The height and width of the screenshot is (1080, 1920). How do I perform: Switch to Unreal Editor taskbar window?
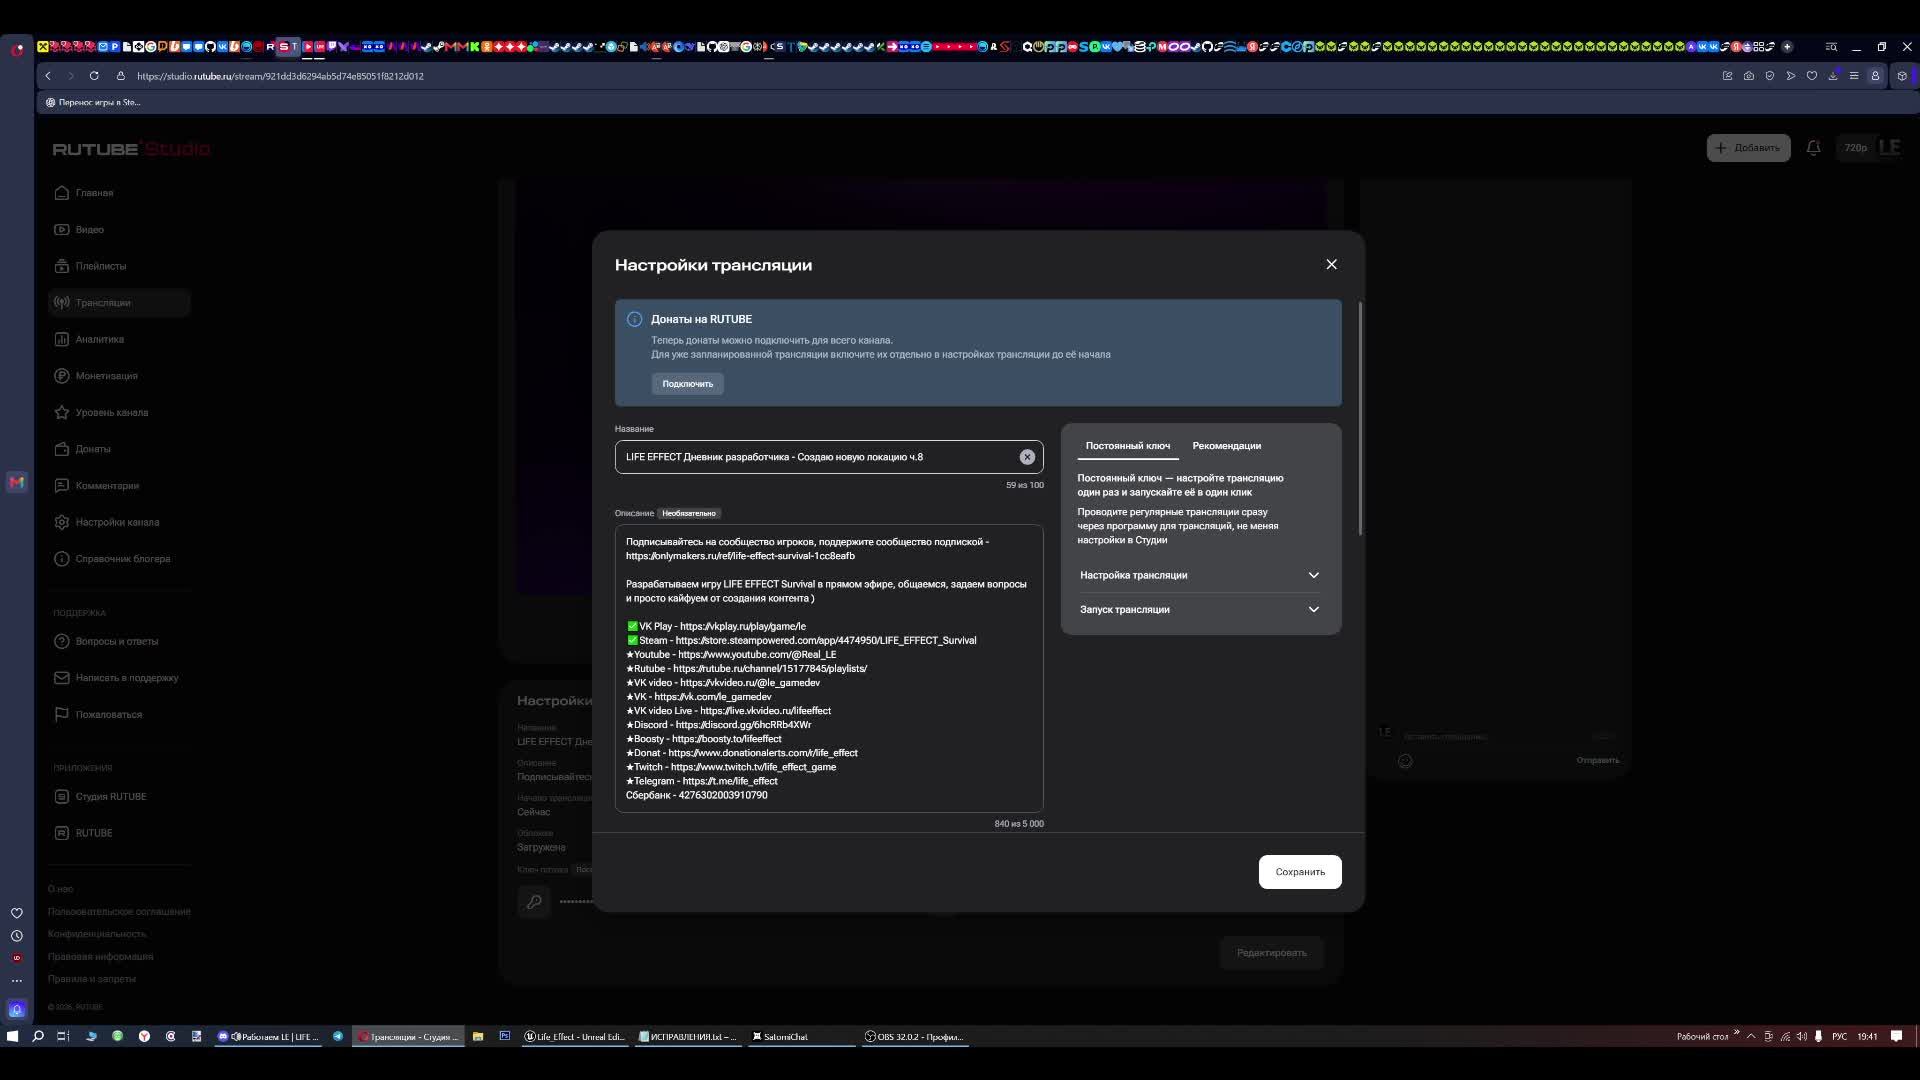(575, 1037)
